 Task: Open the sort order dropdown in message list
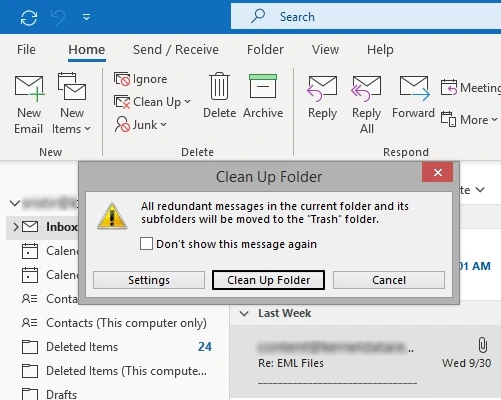[480, 190]
